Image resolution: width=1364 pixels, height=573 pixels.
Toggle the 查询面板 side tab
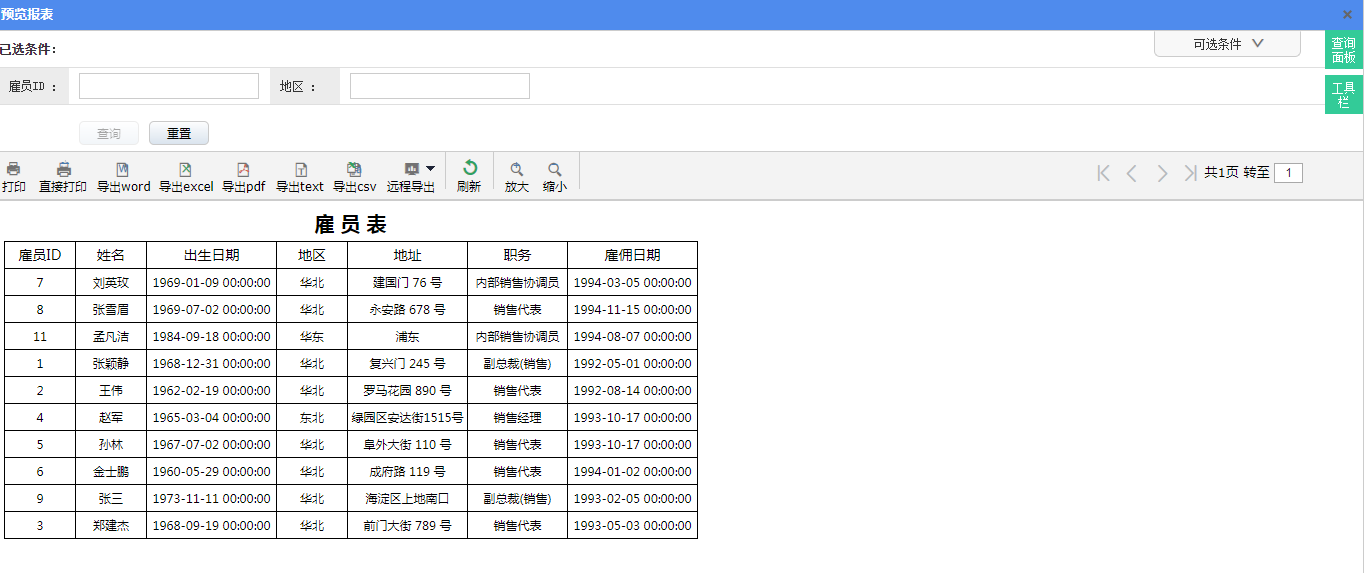click(x=1343, y=50)
